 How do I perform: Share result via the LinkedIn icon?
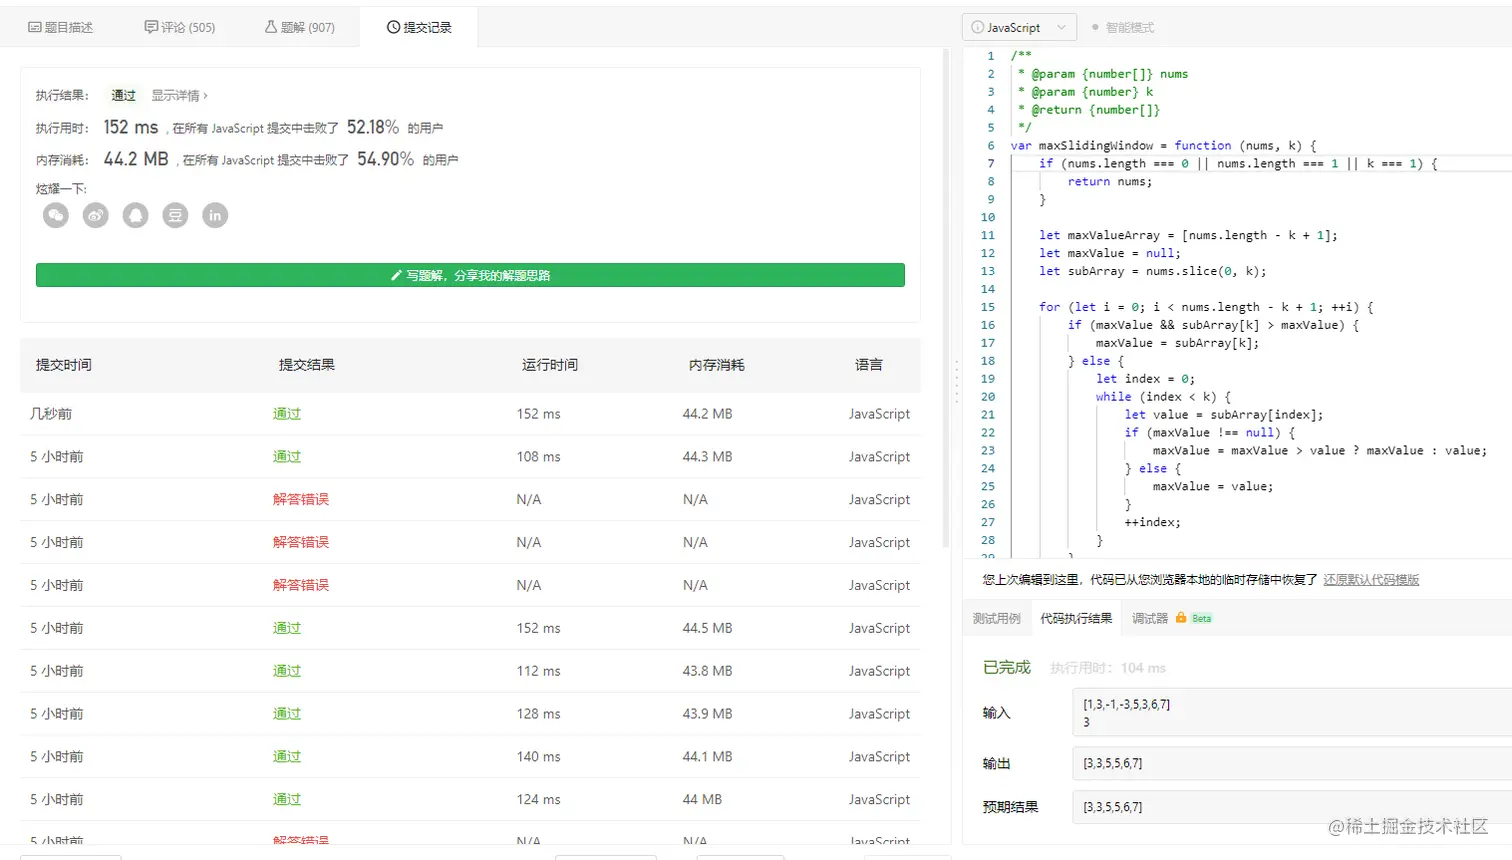coord(215,215)
